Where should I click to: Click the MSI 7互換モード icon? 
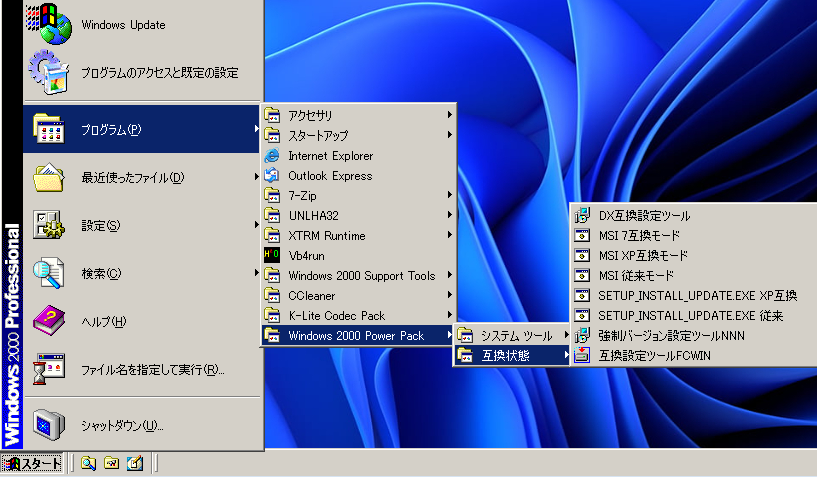pyautogui.click(x=582, y=235)
